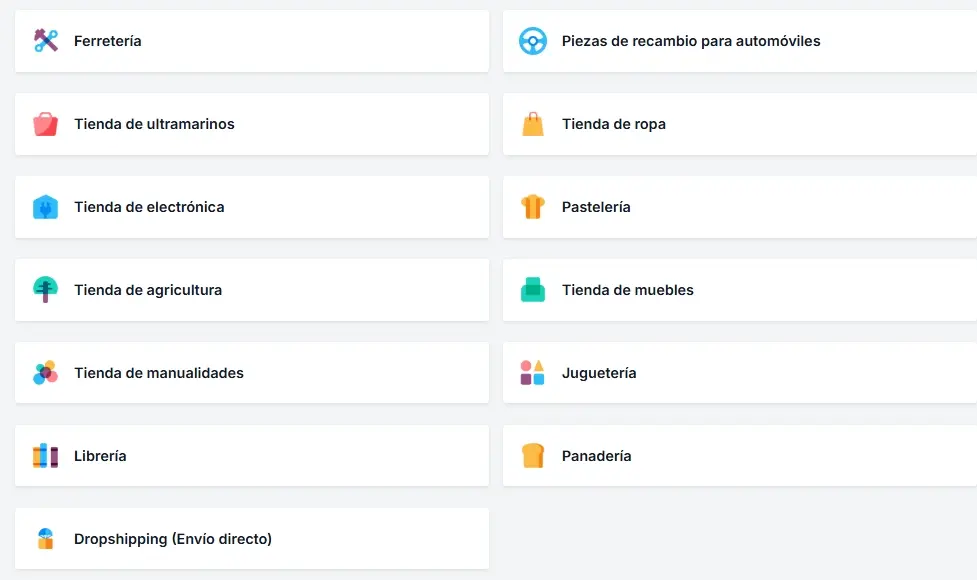
Task: Click the parachute box Dropshipping icon
Action: click(45, 538)
